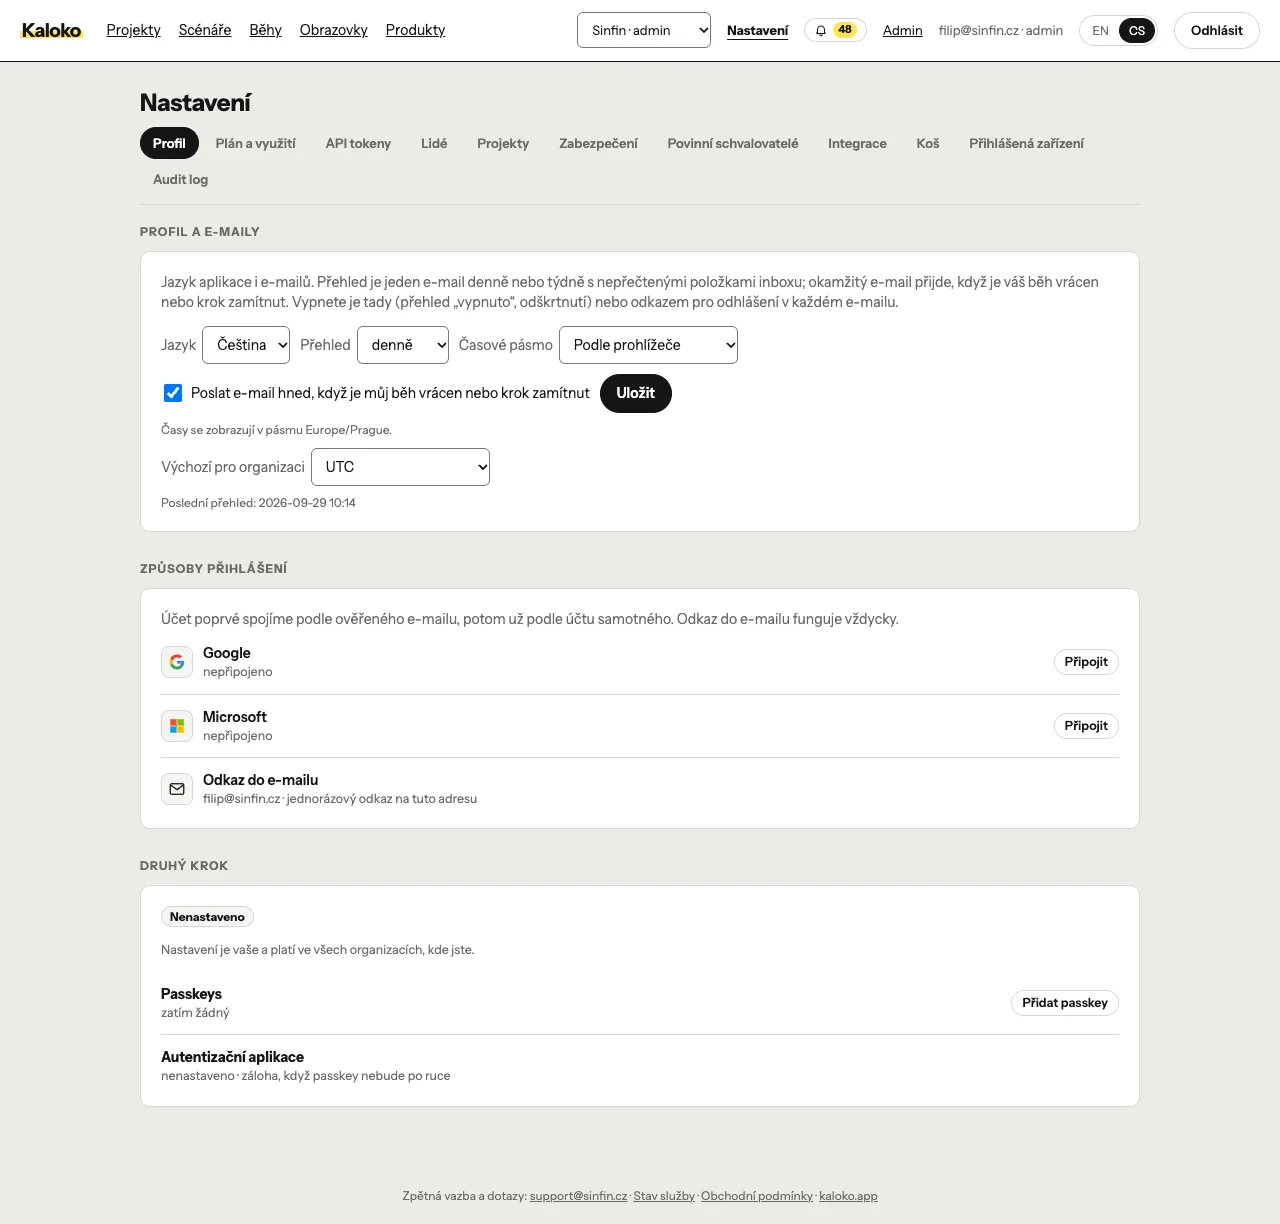The image size is (1280, 1224).
Task: Open the Přihlášená zařízení tab
Action: pyautogui.click(x=1026, y=143)
